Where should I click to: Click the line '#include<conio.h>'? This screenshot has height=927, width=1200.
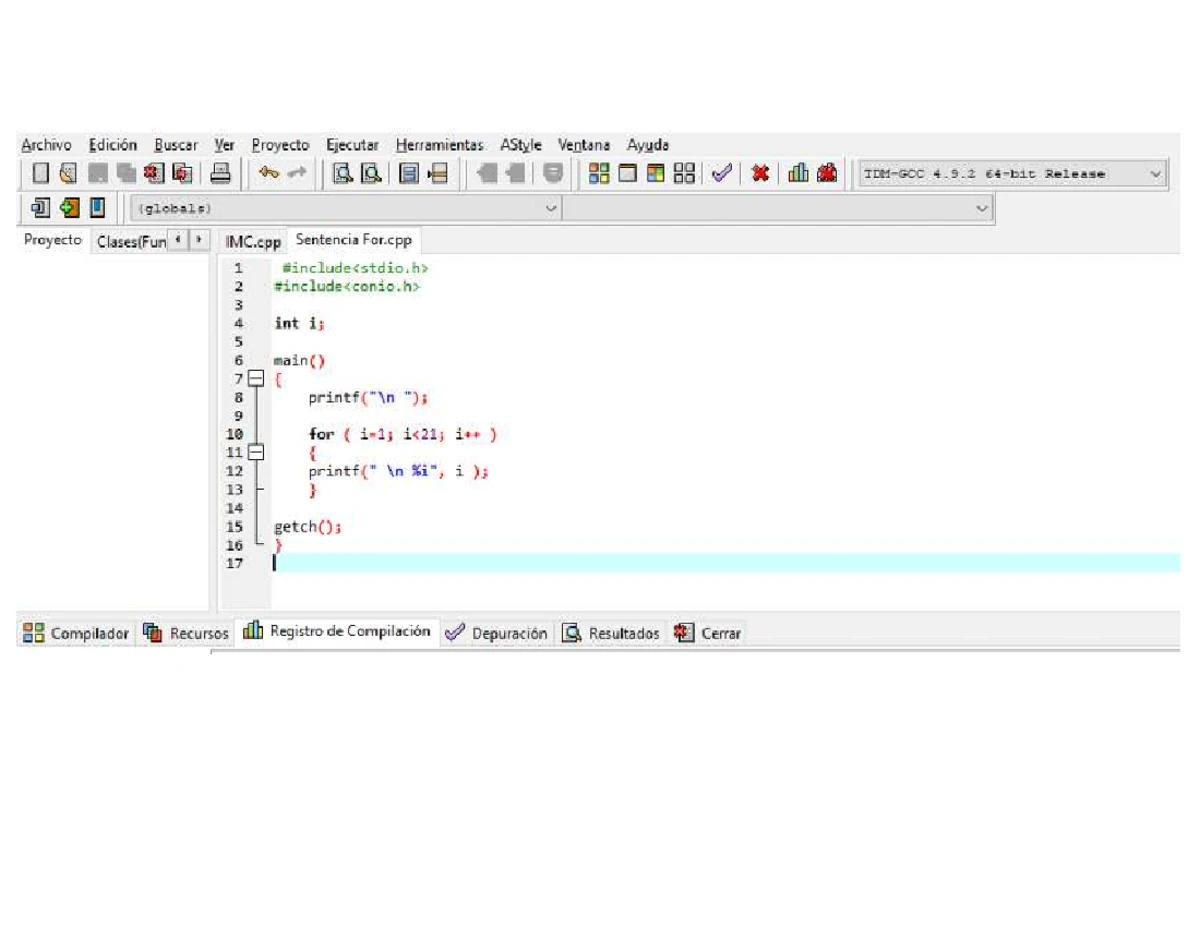click(347, 286)
